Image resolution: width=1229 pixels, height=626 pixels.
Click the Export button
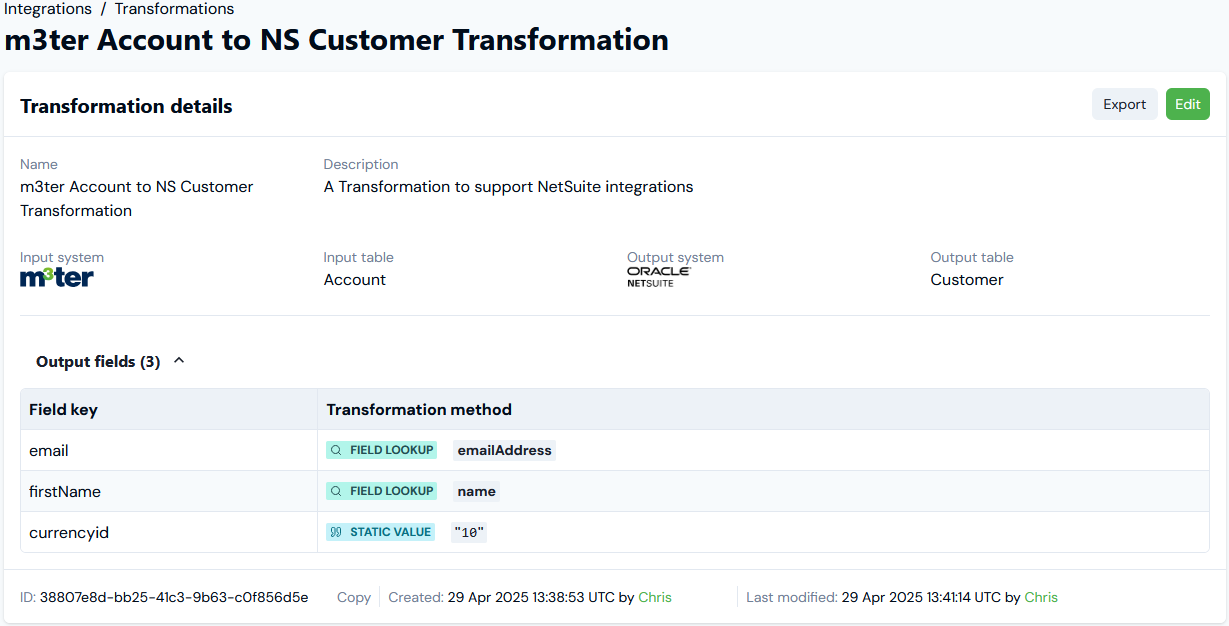click(x=1124, y=104)
